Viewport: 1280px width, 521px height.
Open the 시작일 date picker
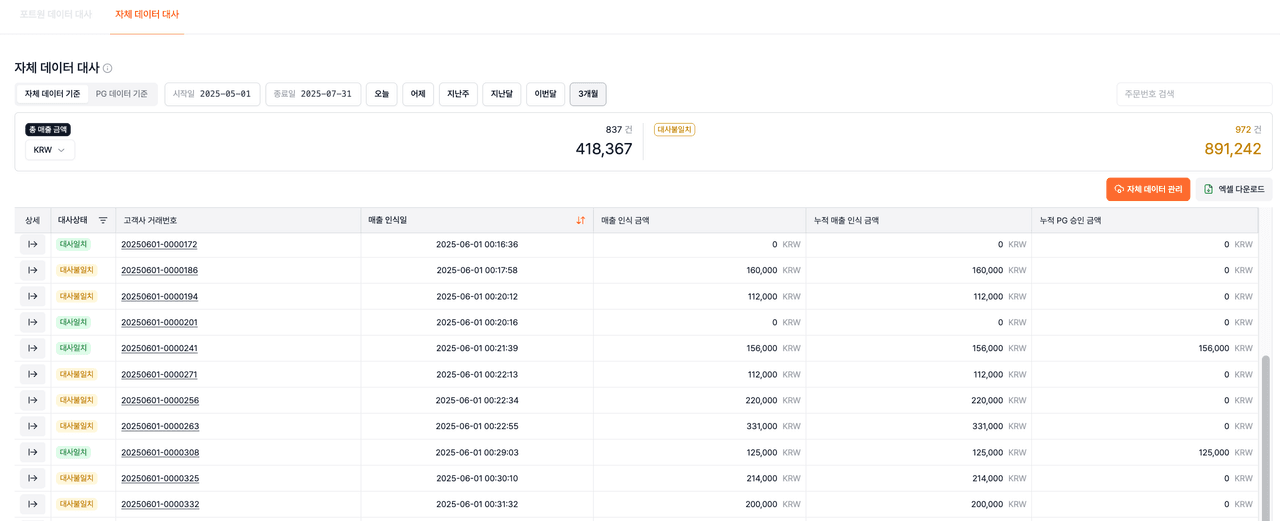pyautogui.click(x=212, y=94)
